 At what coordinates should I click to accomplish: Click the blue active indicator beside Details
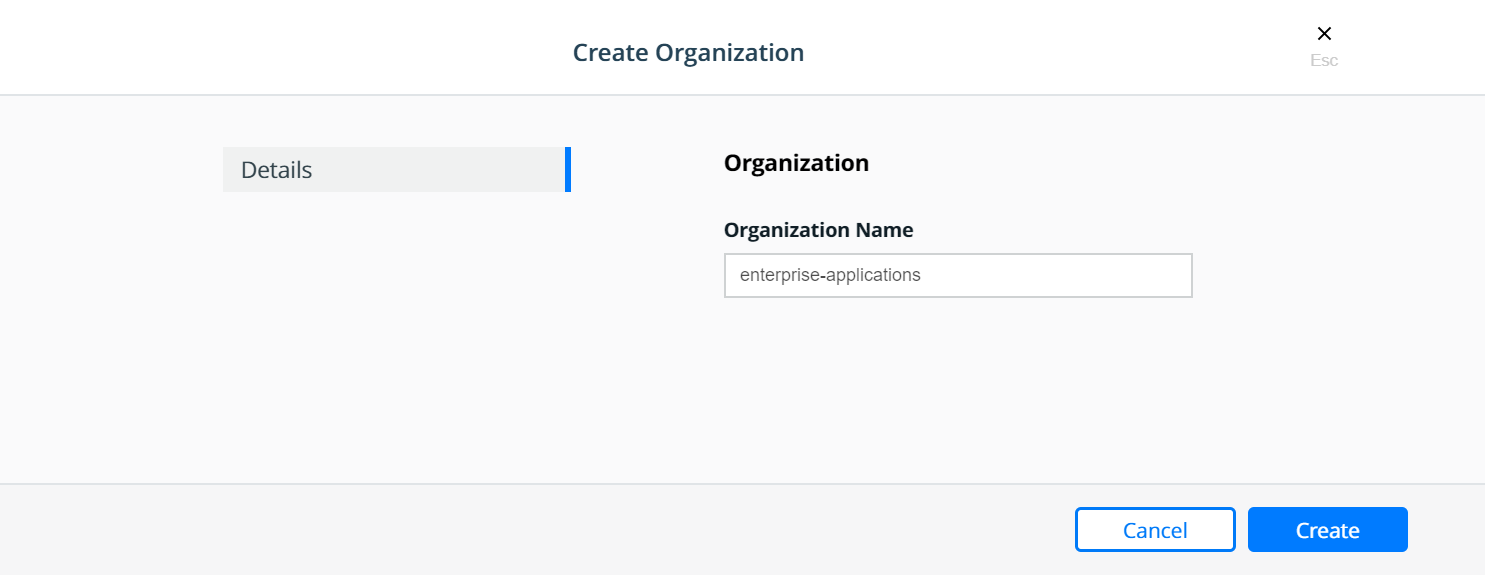pyautogui.click(x=568, y=169)
